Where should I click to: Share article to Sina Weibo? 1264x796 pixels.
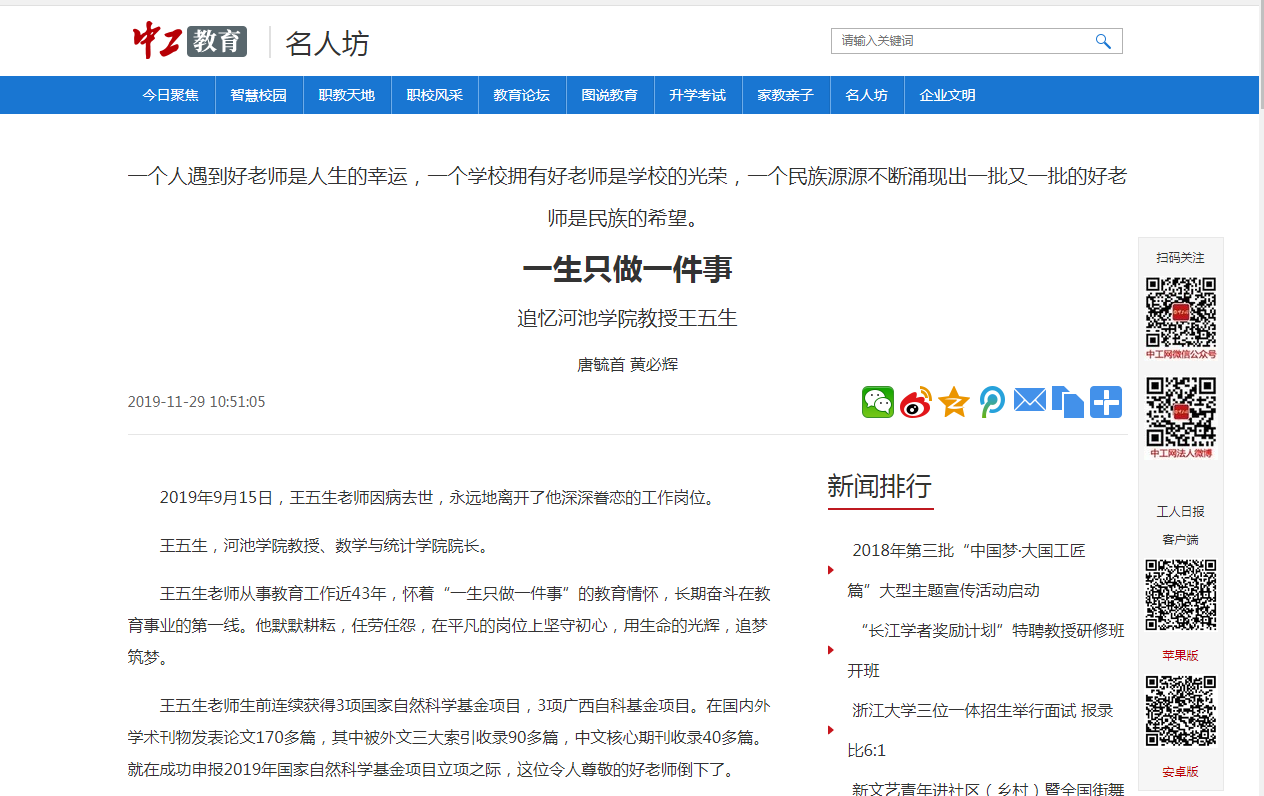(x=915, y=402)
